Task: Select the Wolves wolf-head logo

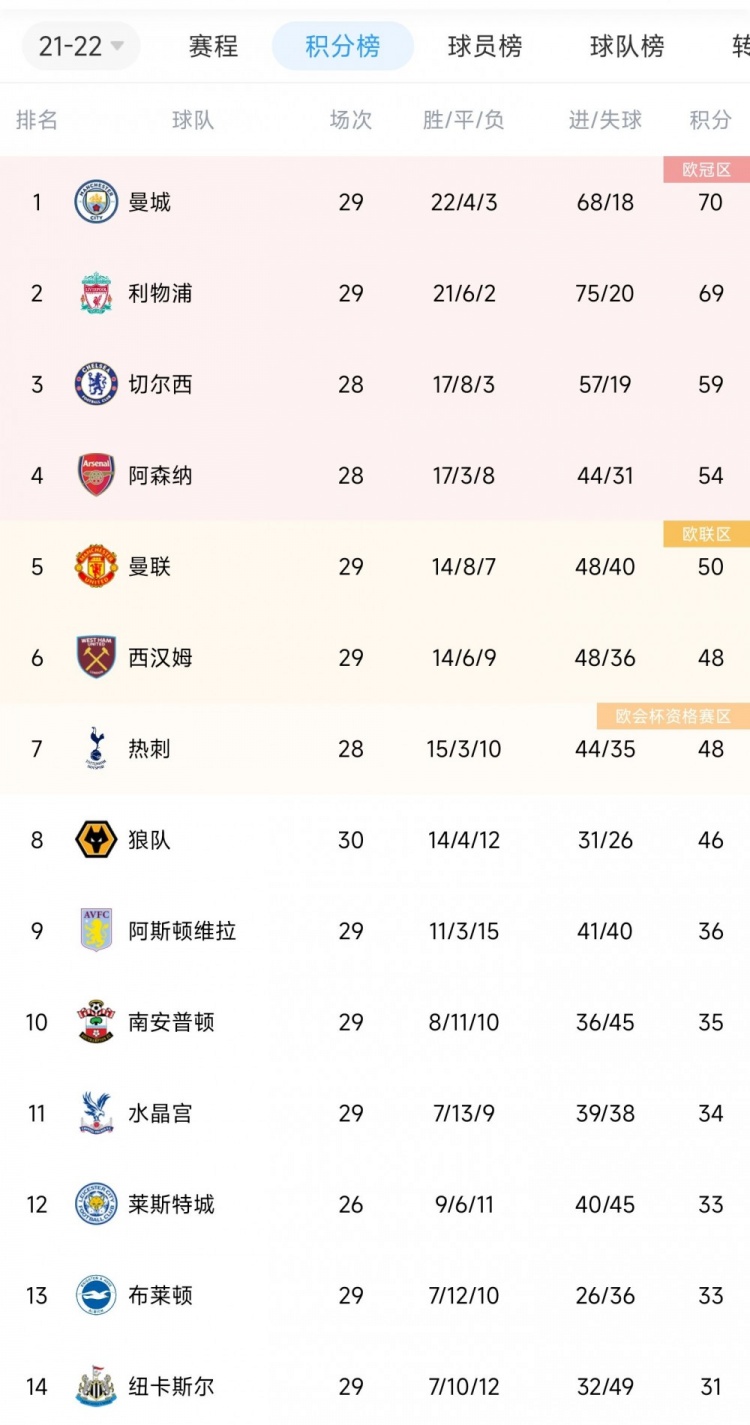Action: tap(96, 839)
